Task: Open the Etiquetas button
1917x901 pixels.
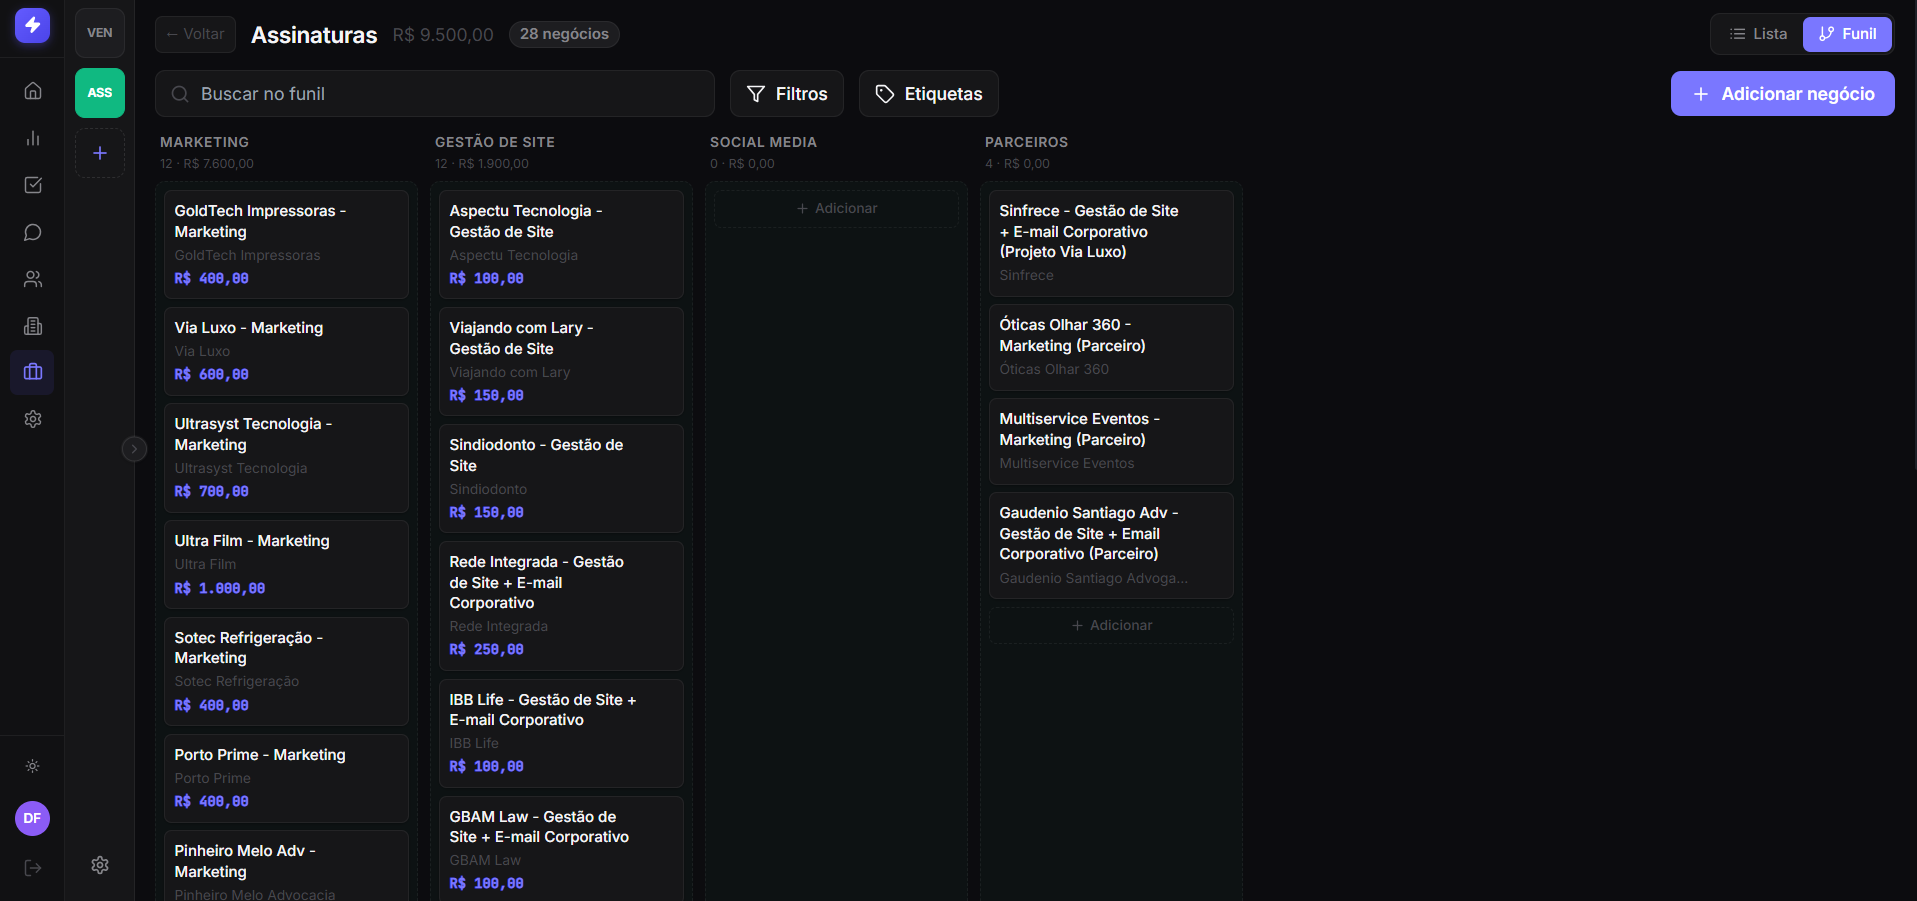Action: (x=929, y=94)
